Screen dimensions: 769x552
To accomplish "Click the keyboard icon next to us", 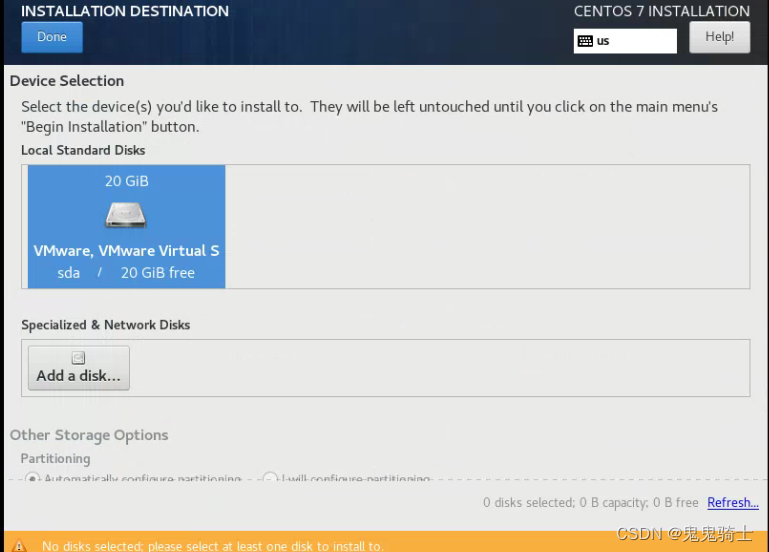I will tap(585, 41).
